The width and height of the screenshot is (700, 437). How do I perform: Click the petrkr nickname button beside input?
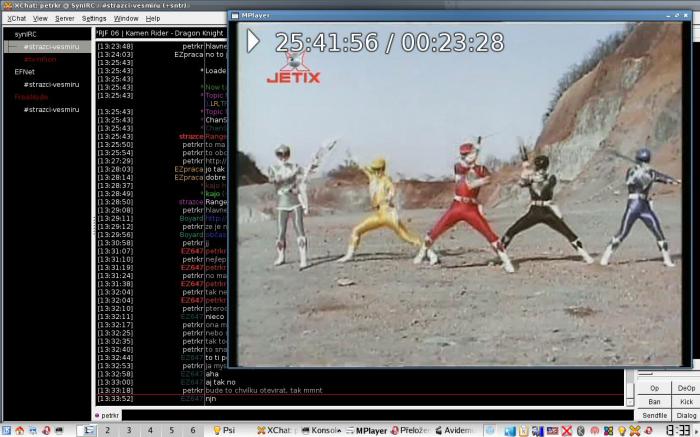coord(107,415)
